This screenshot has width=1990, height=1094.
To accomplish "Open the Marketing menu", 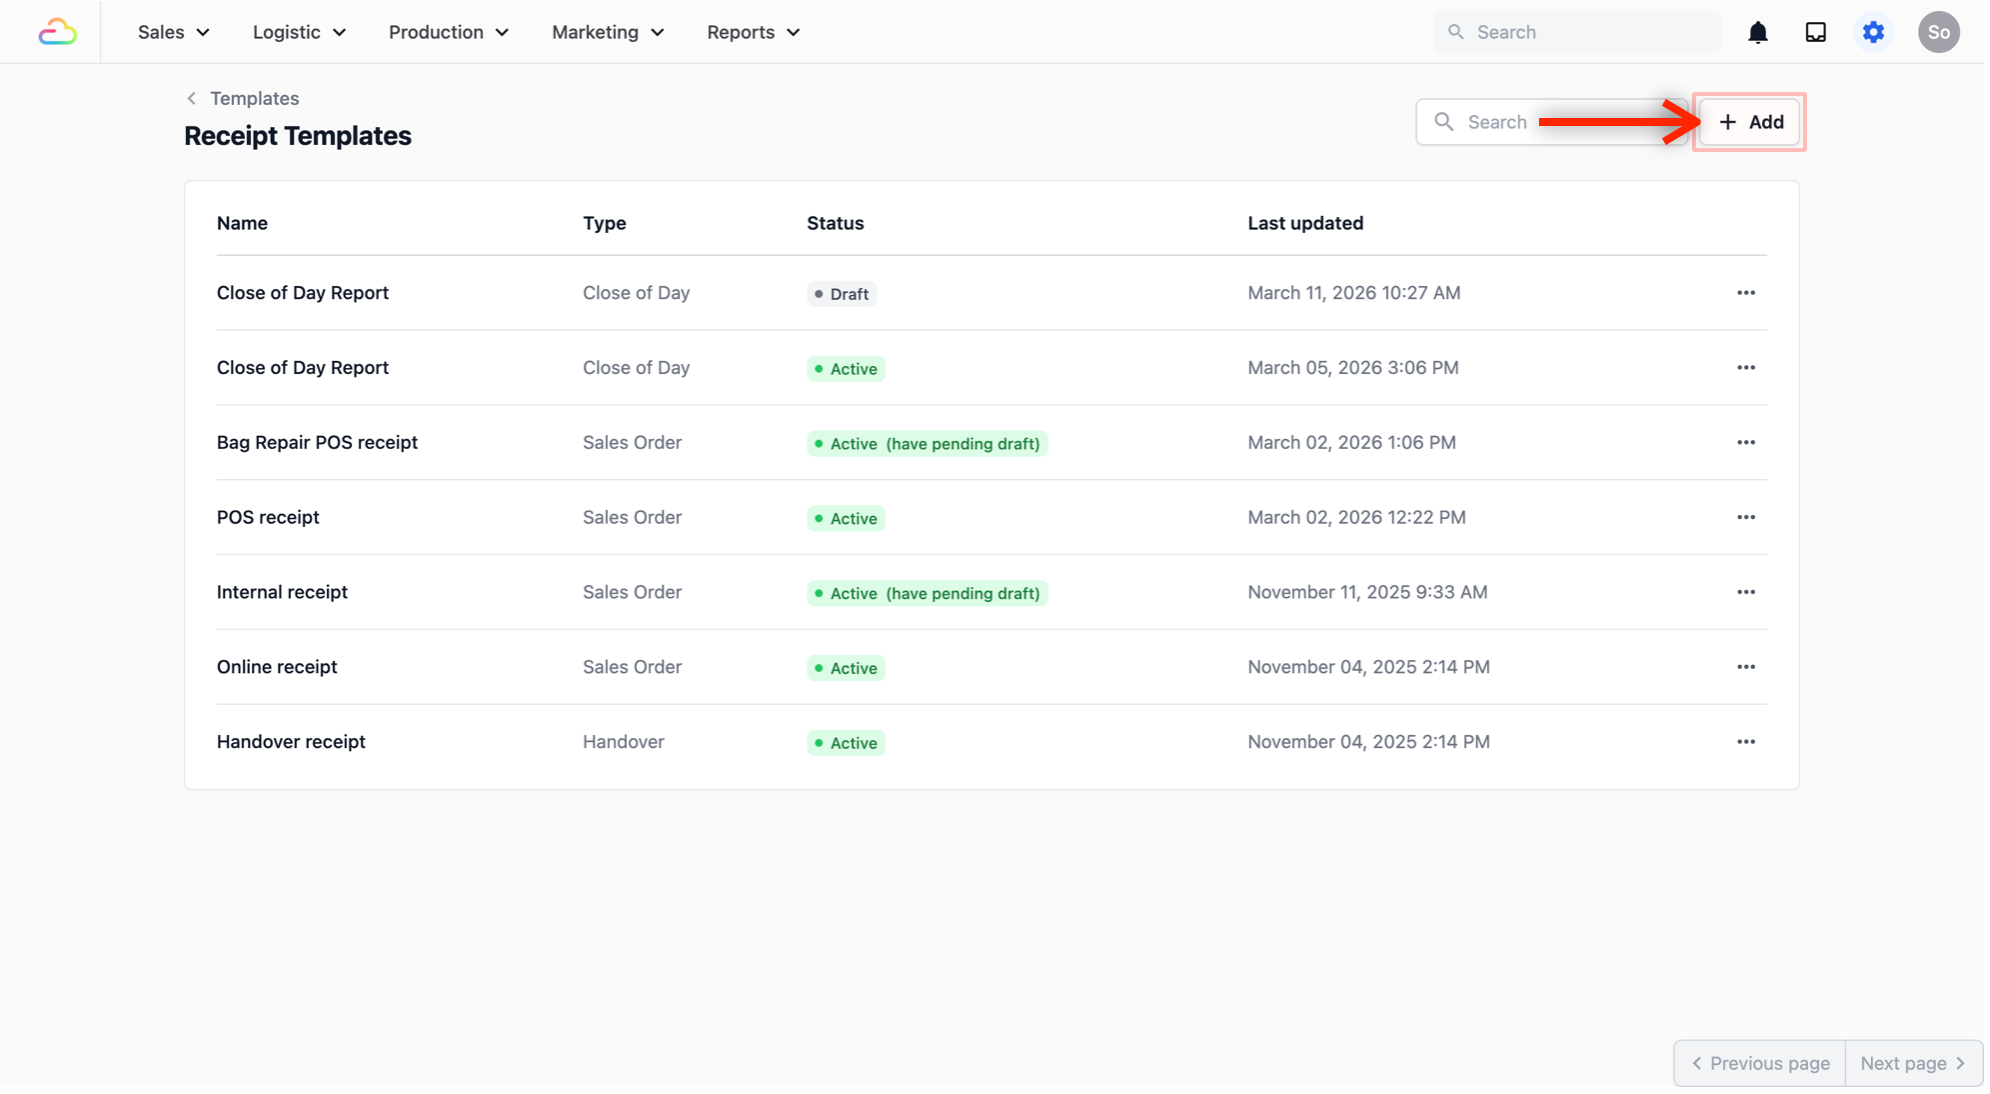I will [608, 32].
